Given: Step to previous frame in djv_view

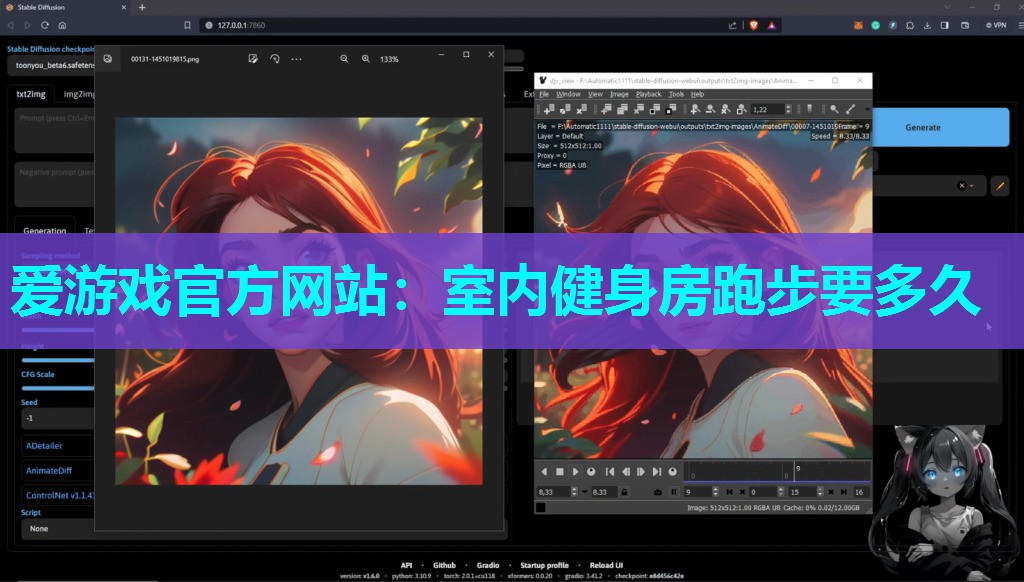Looking at the screenshot, I should [626, 472].
